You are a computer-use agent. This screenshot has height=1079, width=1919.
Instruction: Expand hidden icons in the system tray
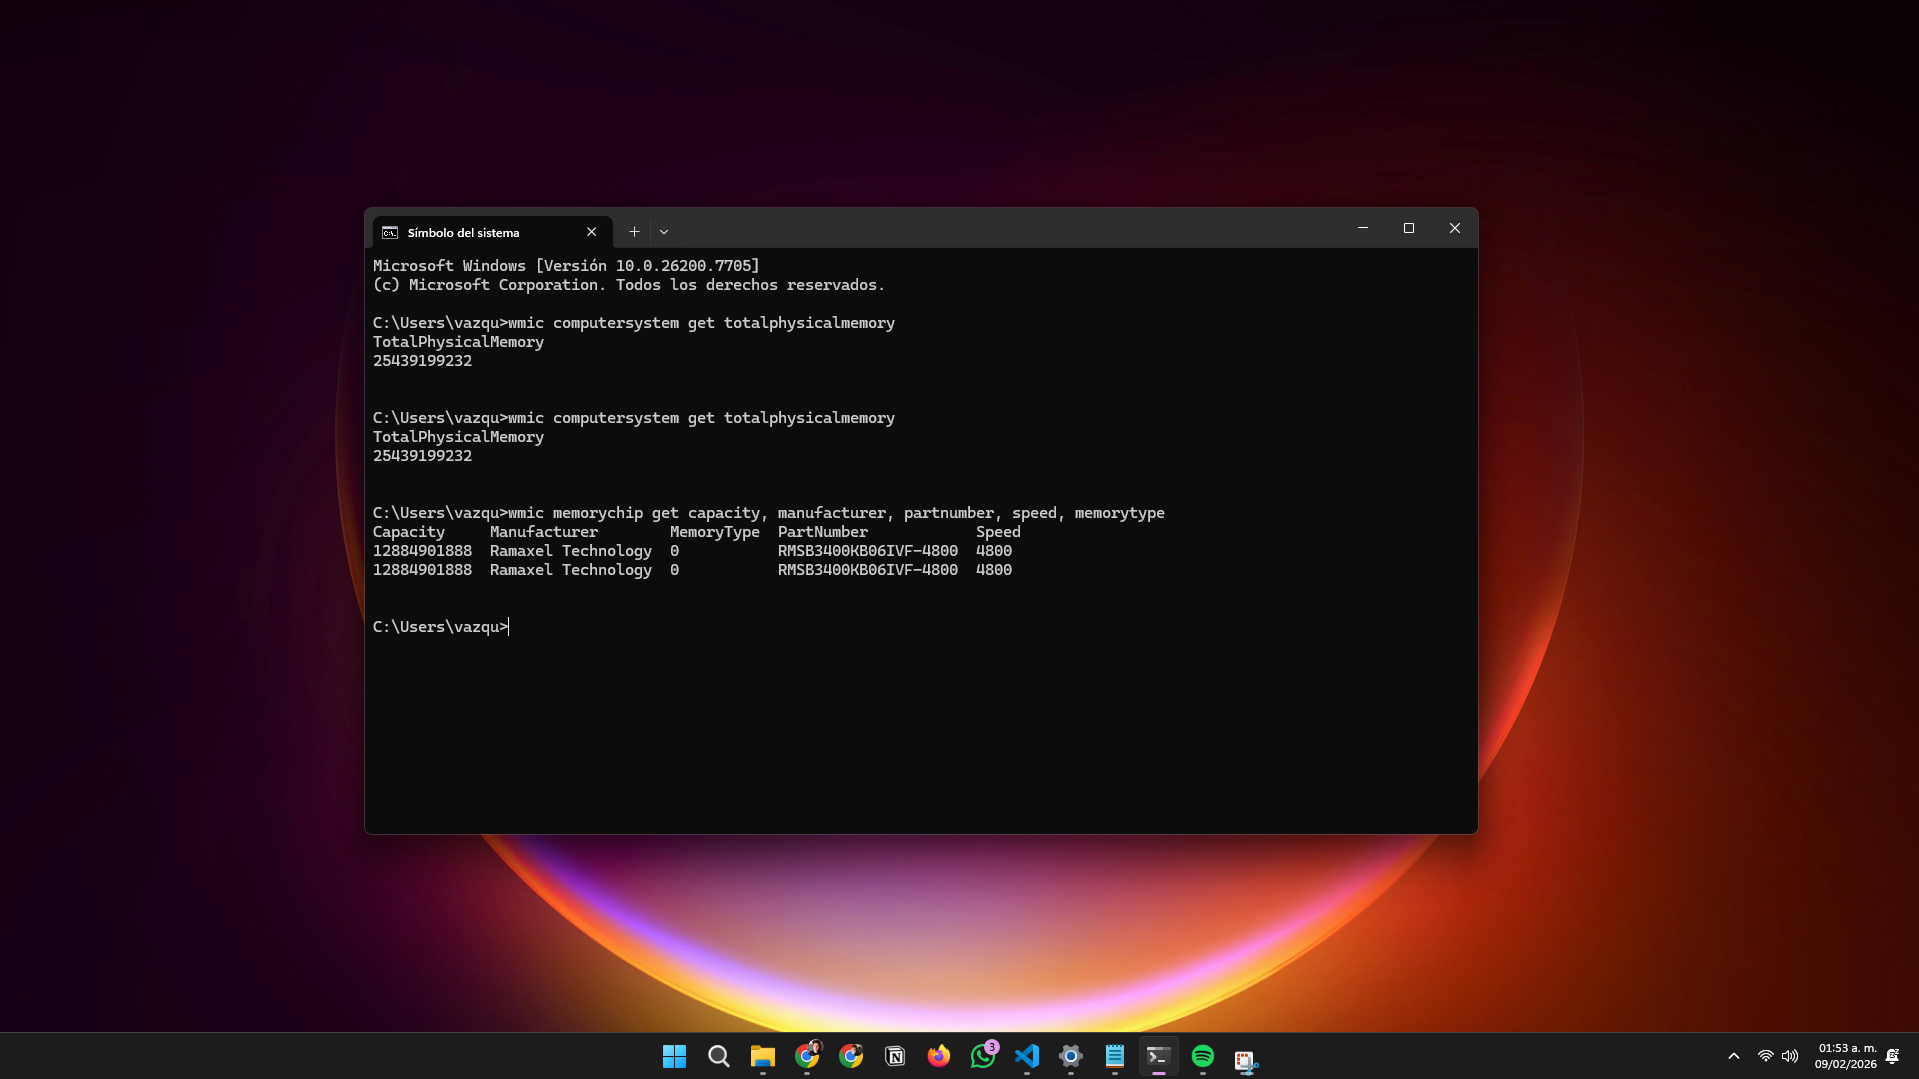(1733, 1057)
